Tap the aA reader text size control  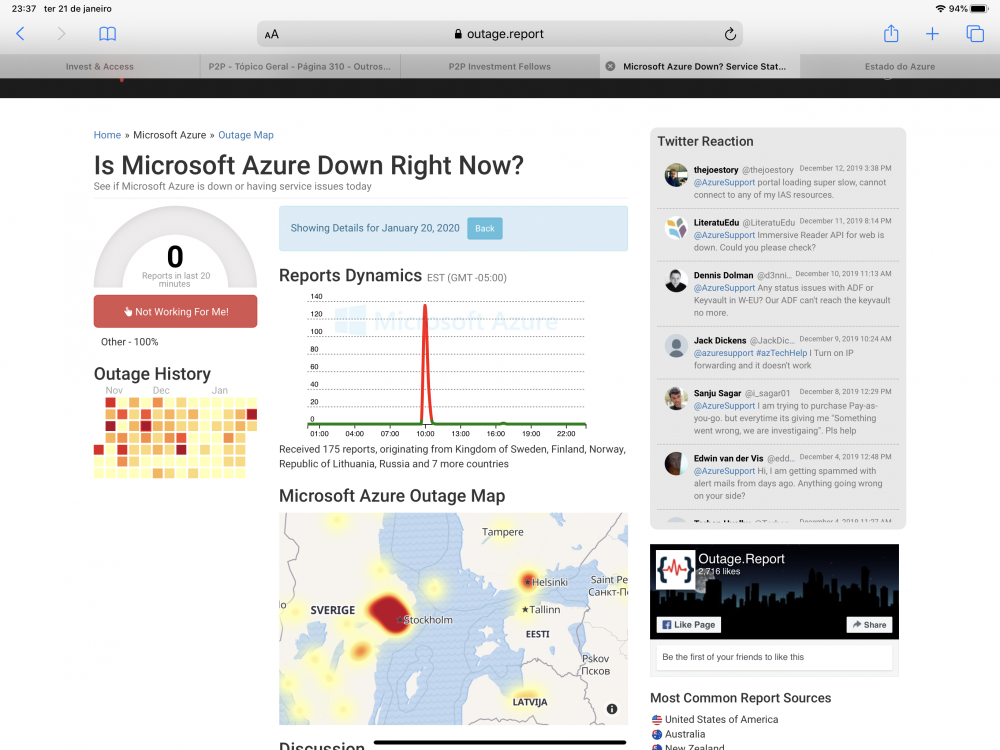click(272, 34)
